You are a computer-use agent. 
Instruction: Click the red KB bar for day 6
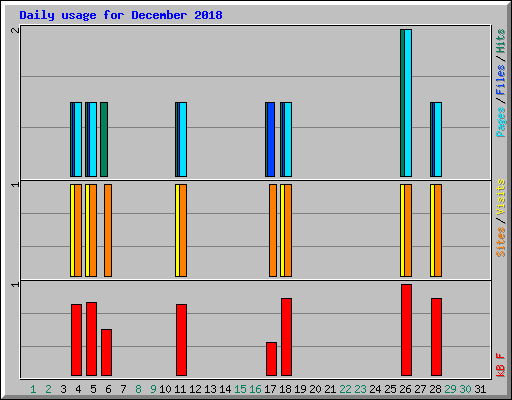pyautogui.click(x=106, y=352)
